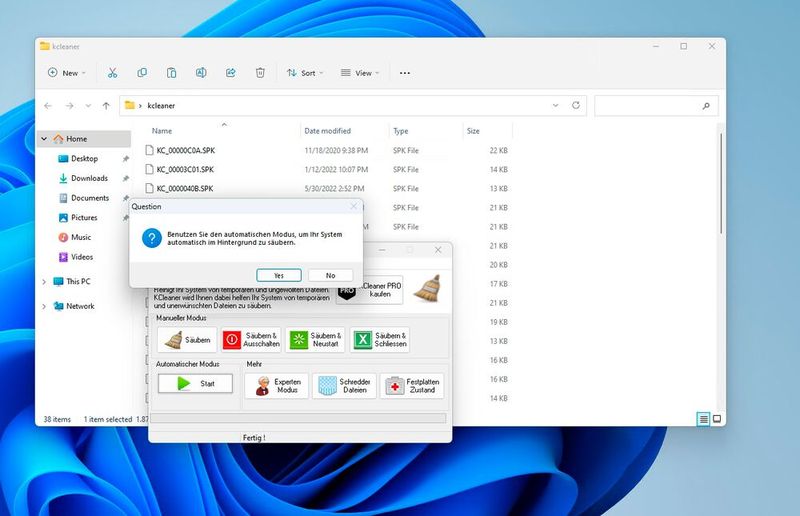
Task: Click into the Explorer search box
Action: click(x=656, y=106)
